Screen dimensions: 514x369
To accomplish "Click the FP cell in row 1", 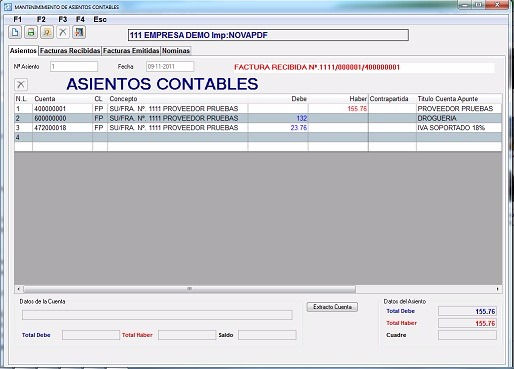I will click(100, 109).
